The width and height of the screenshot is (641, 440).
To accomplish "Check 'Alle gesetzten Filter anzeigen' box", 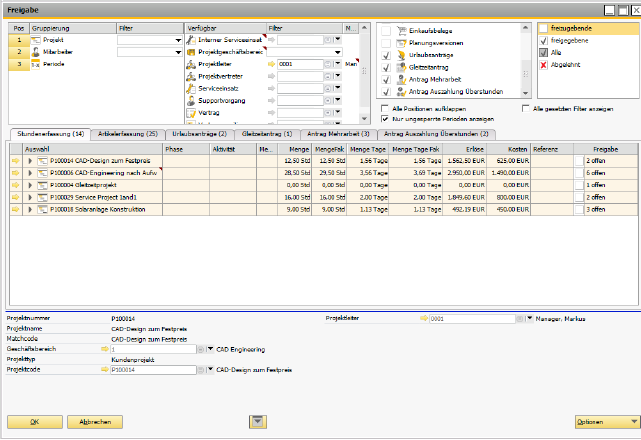I will pyautogui.click(x=527, y=107).
